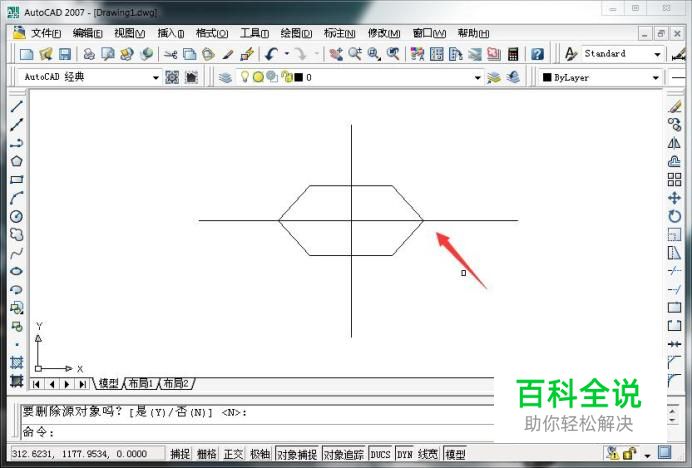The height and width of the screenshot is (468, 692).
Task: Click the Stretch tool
Action: (674, 253)
